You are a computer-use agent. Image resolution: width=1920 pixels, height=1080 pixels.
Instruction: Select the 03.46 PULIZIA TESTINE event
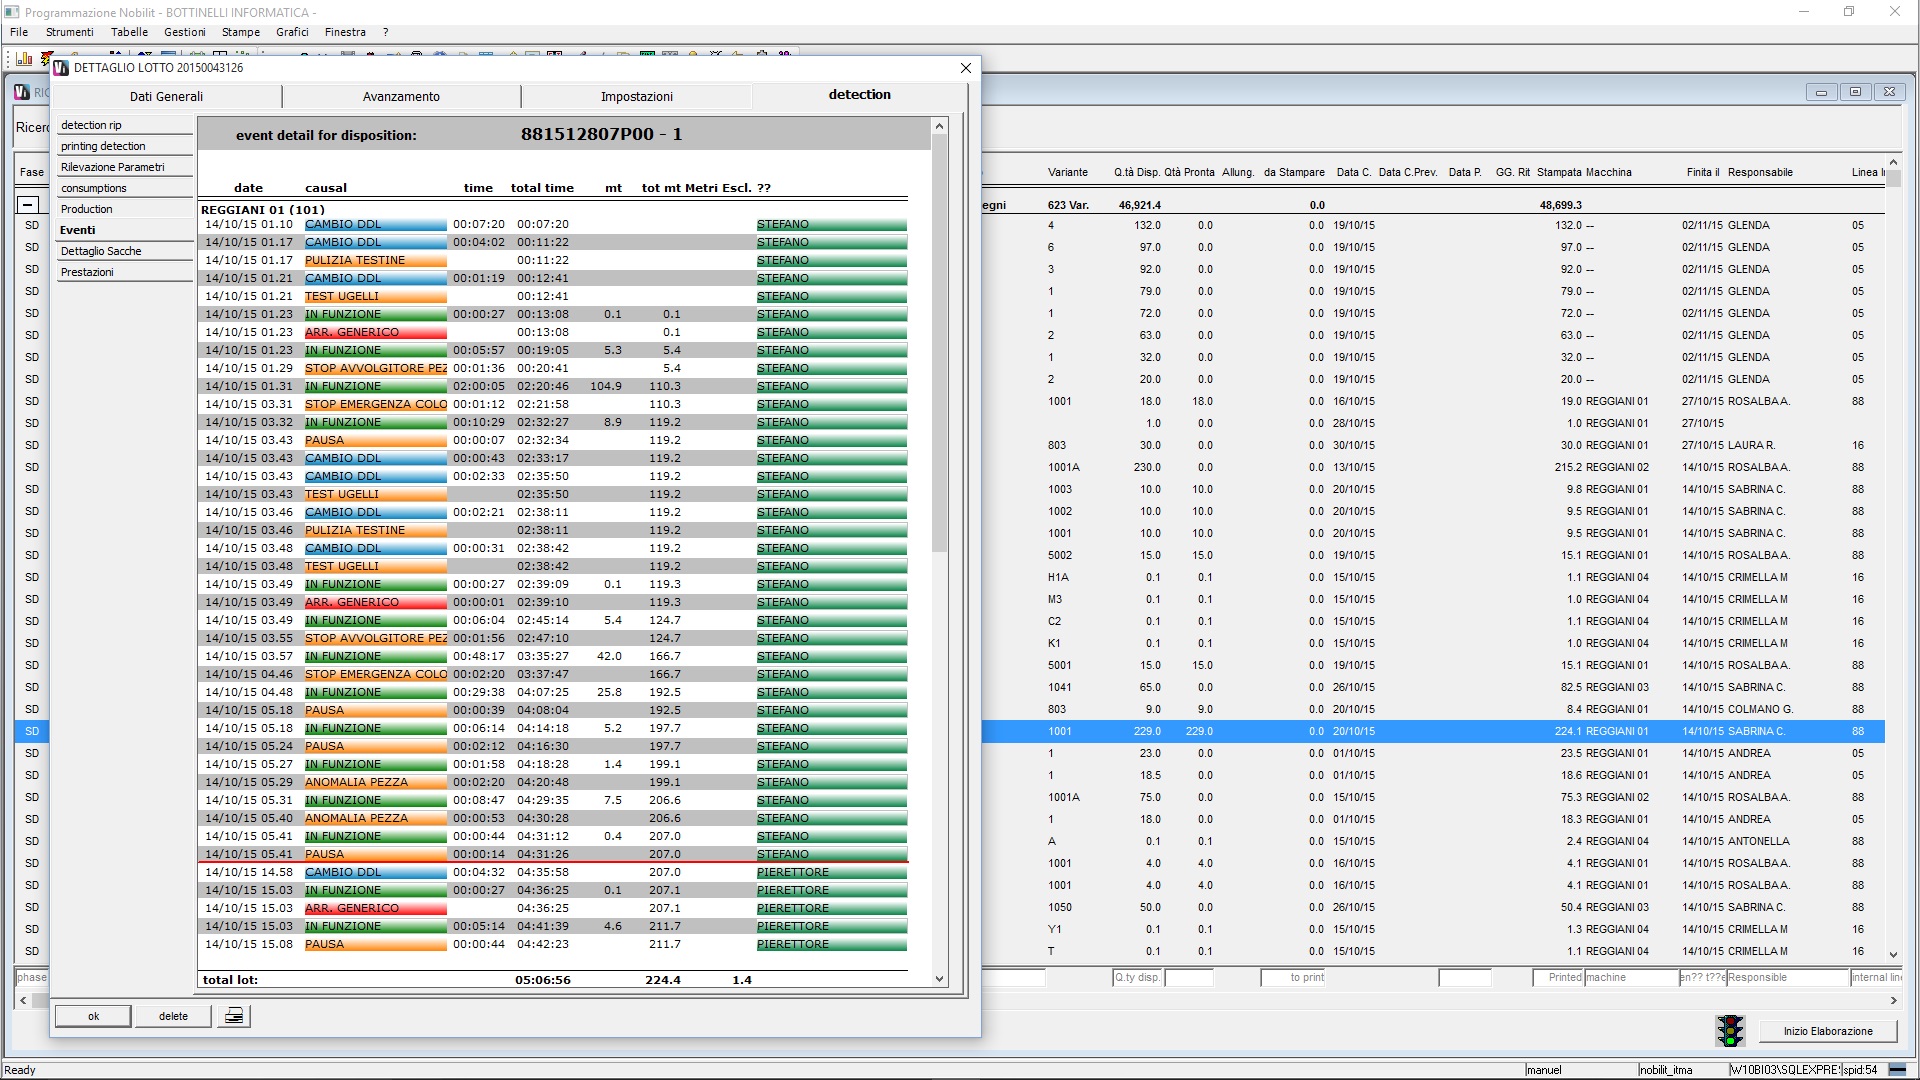[x=553, y=530]
